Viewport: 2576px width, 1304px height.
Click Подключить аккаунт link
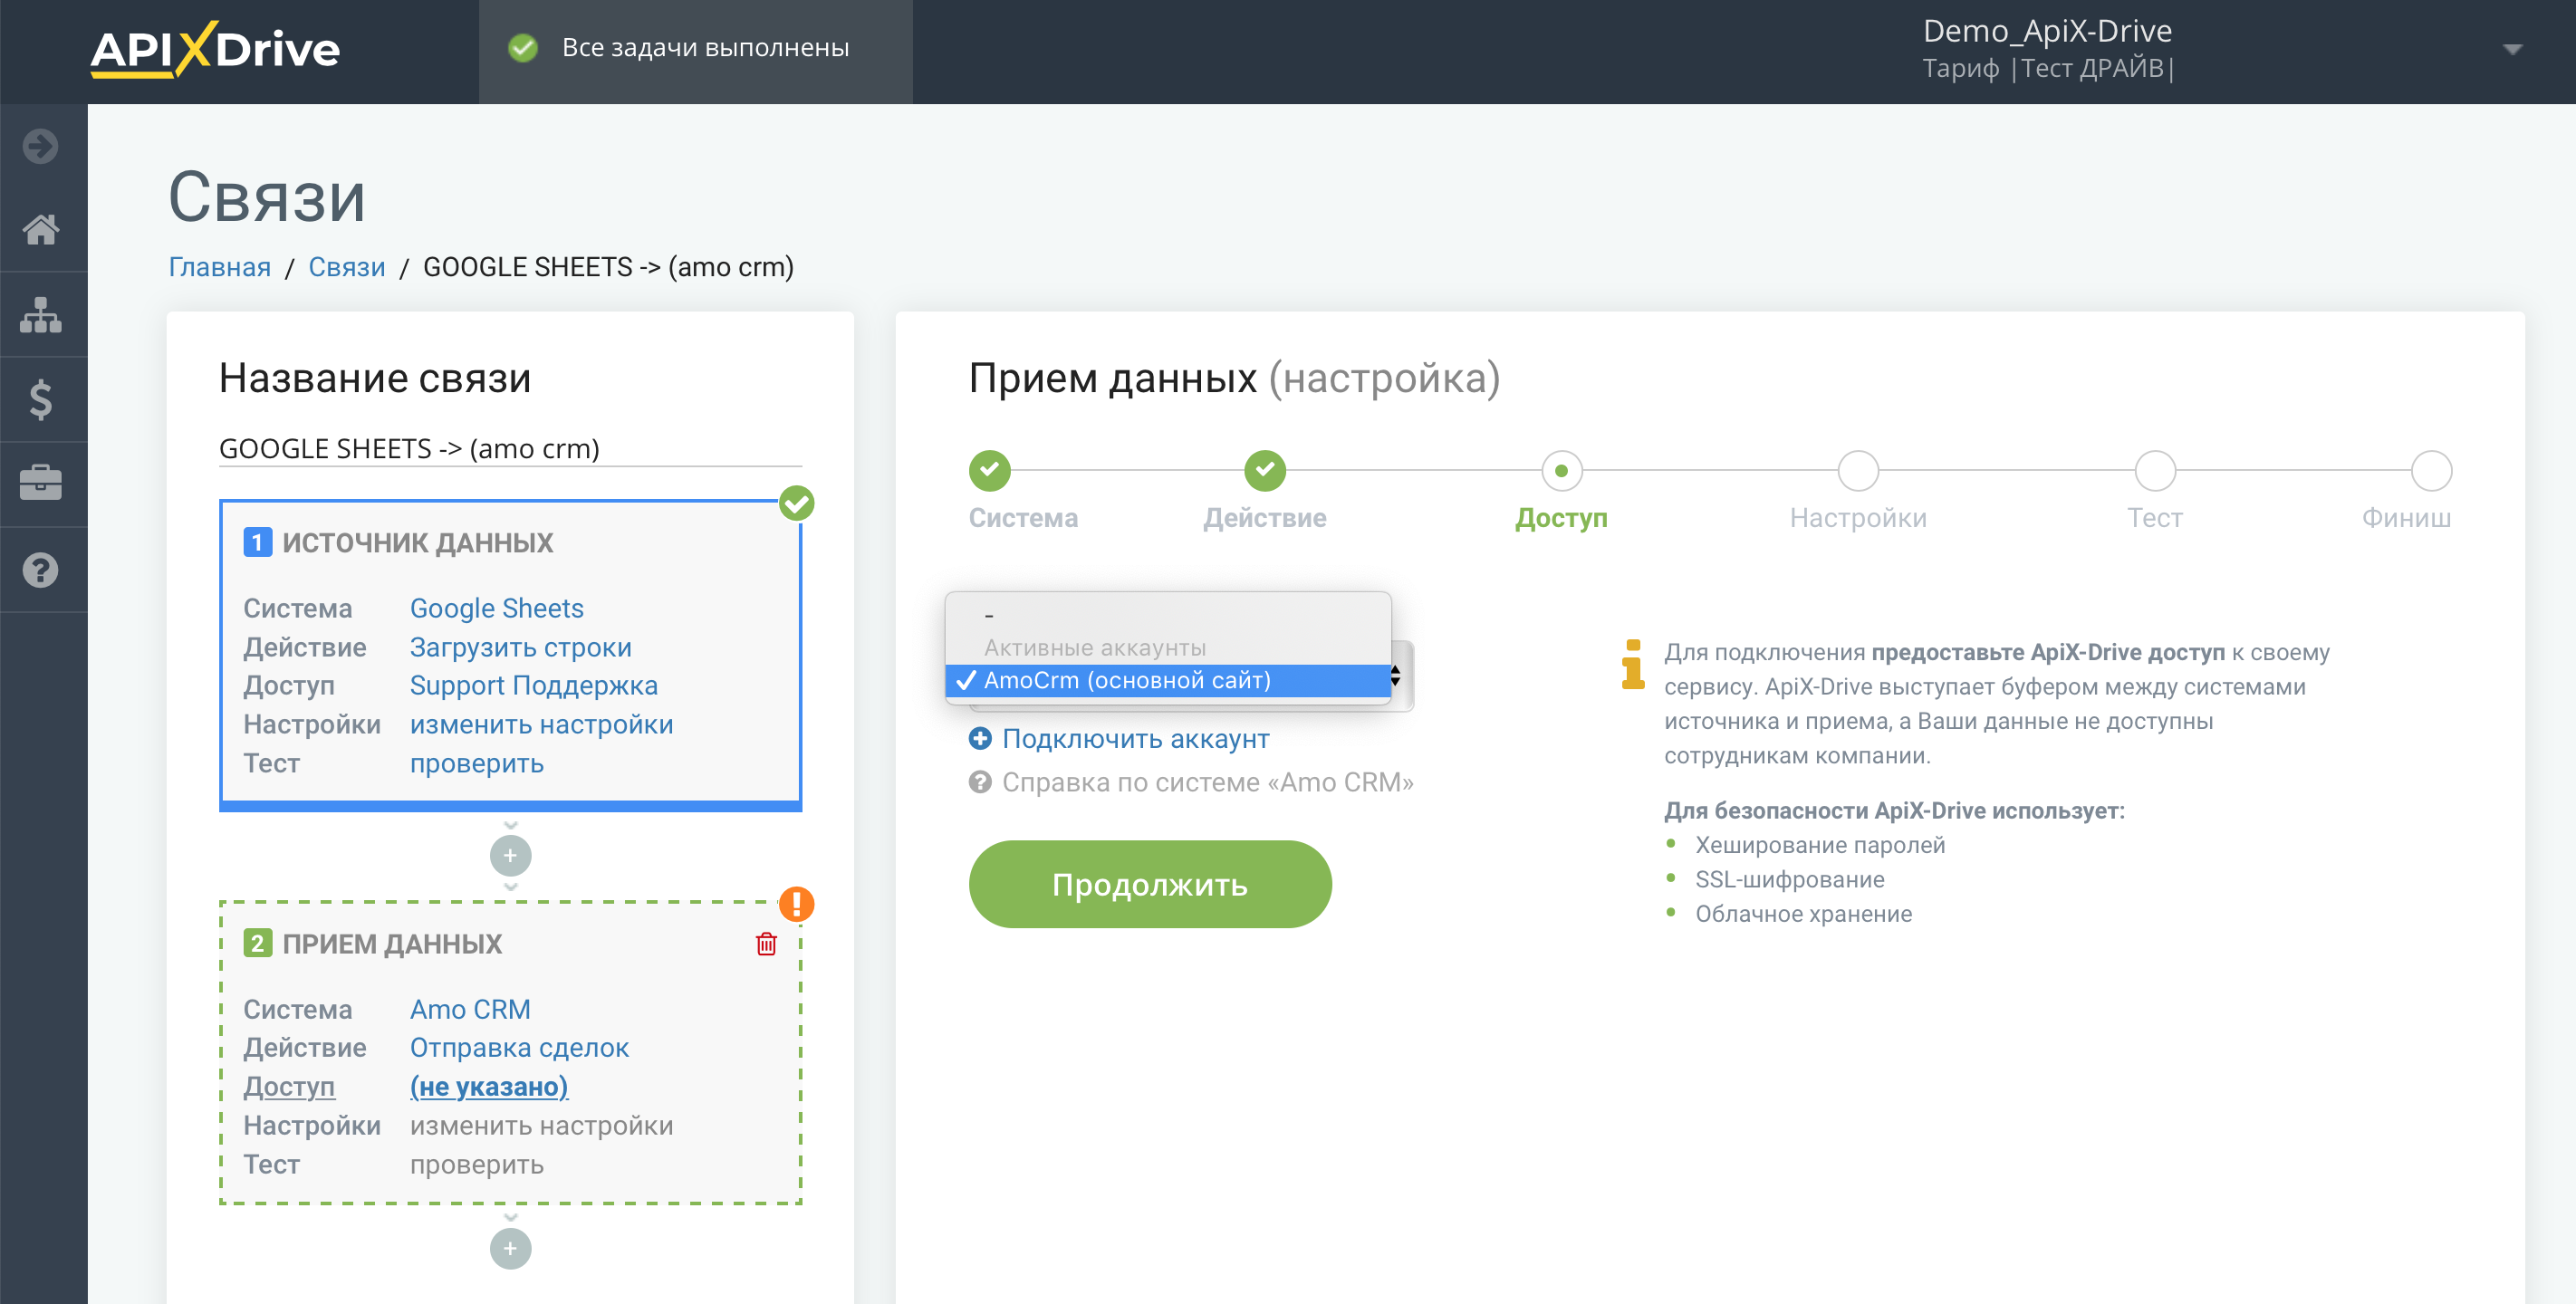click(1135, 739)
